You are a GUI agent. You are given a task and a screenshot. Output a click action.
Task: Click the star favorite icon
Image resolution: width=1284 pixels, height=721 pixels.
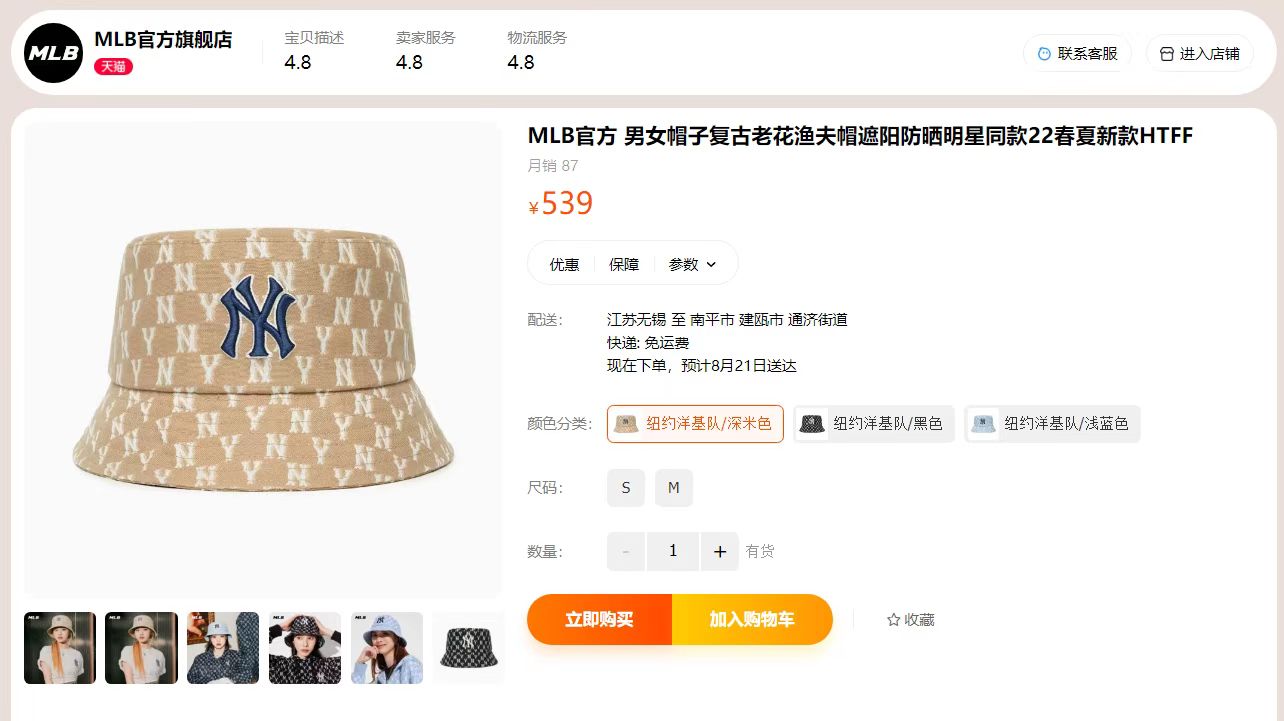click(x=893, y=620)
